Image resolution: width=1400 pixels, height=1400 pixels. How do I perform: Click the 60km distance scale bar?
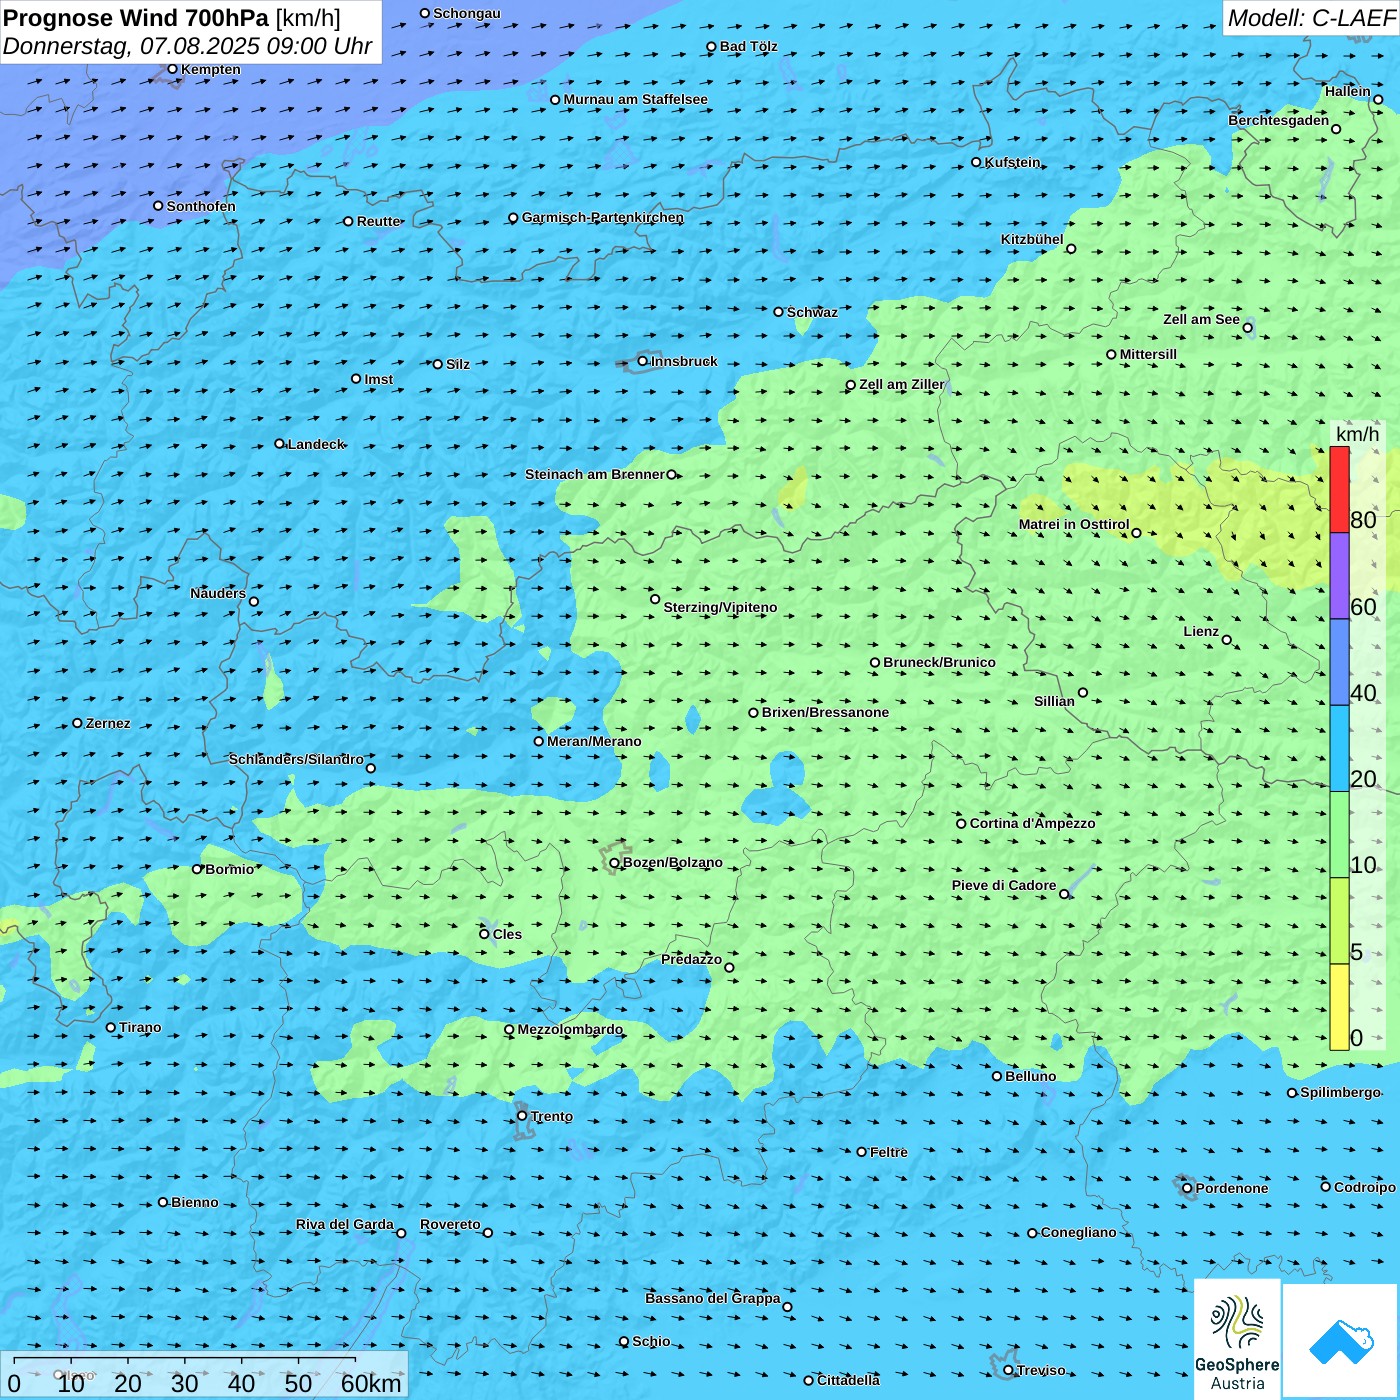(185, 1360)
